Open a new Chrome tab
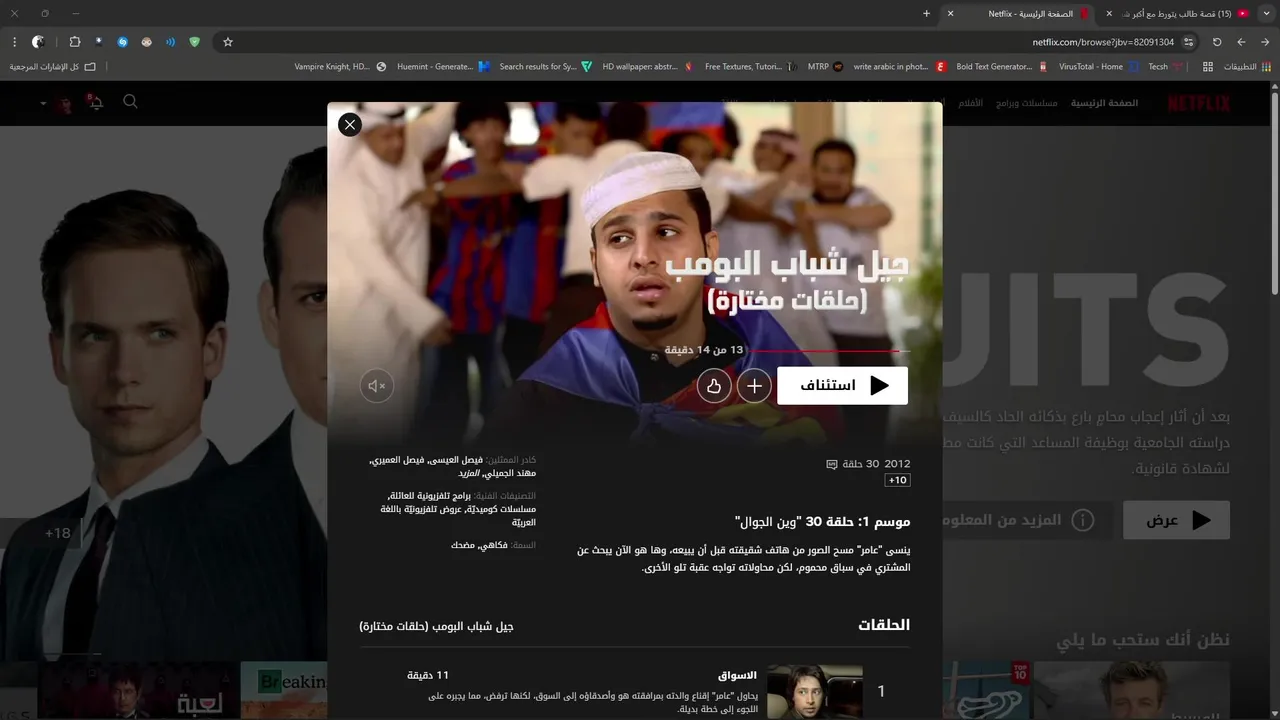 [x=926, y=14]
